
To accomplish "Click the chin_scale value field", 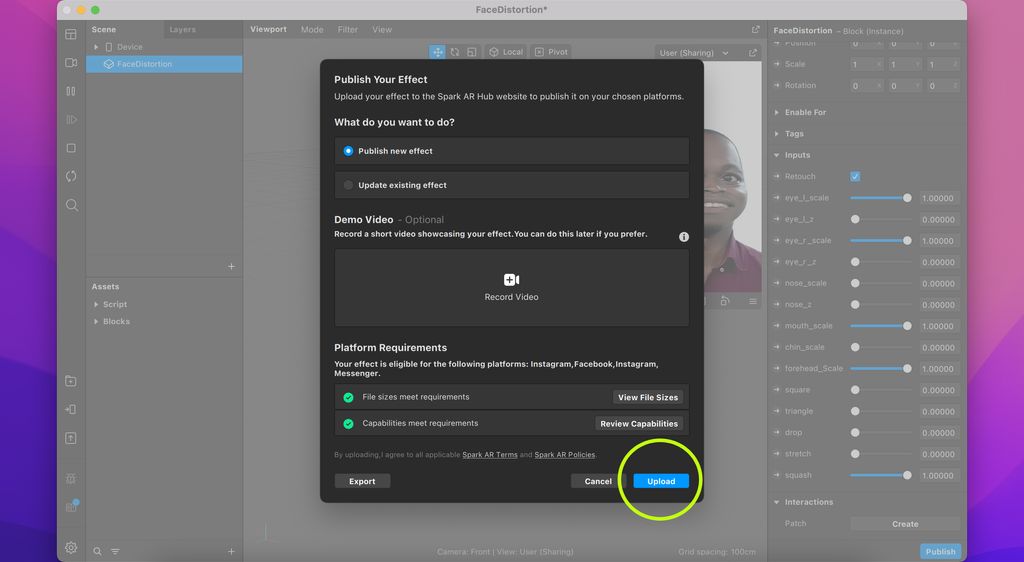I will (x=938, y=348).
